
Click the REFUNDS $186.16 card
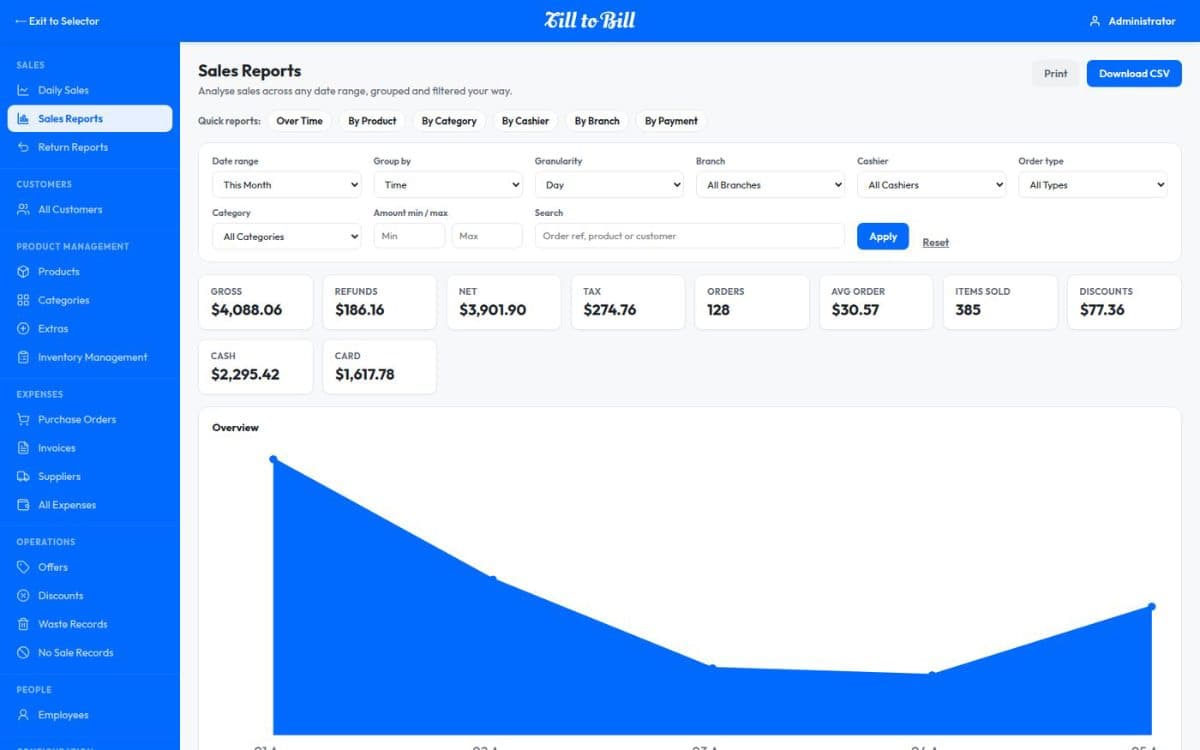[x=380, y=302]
